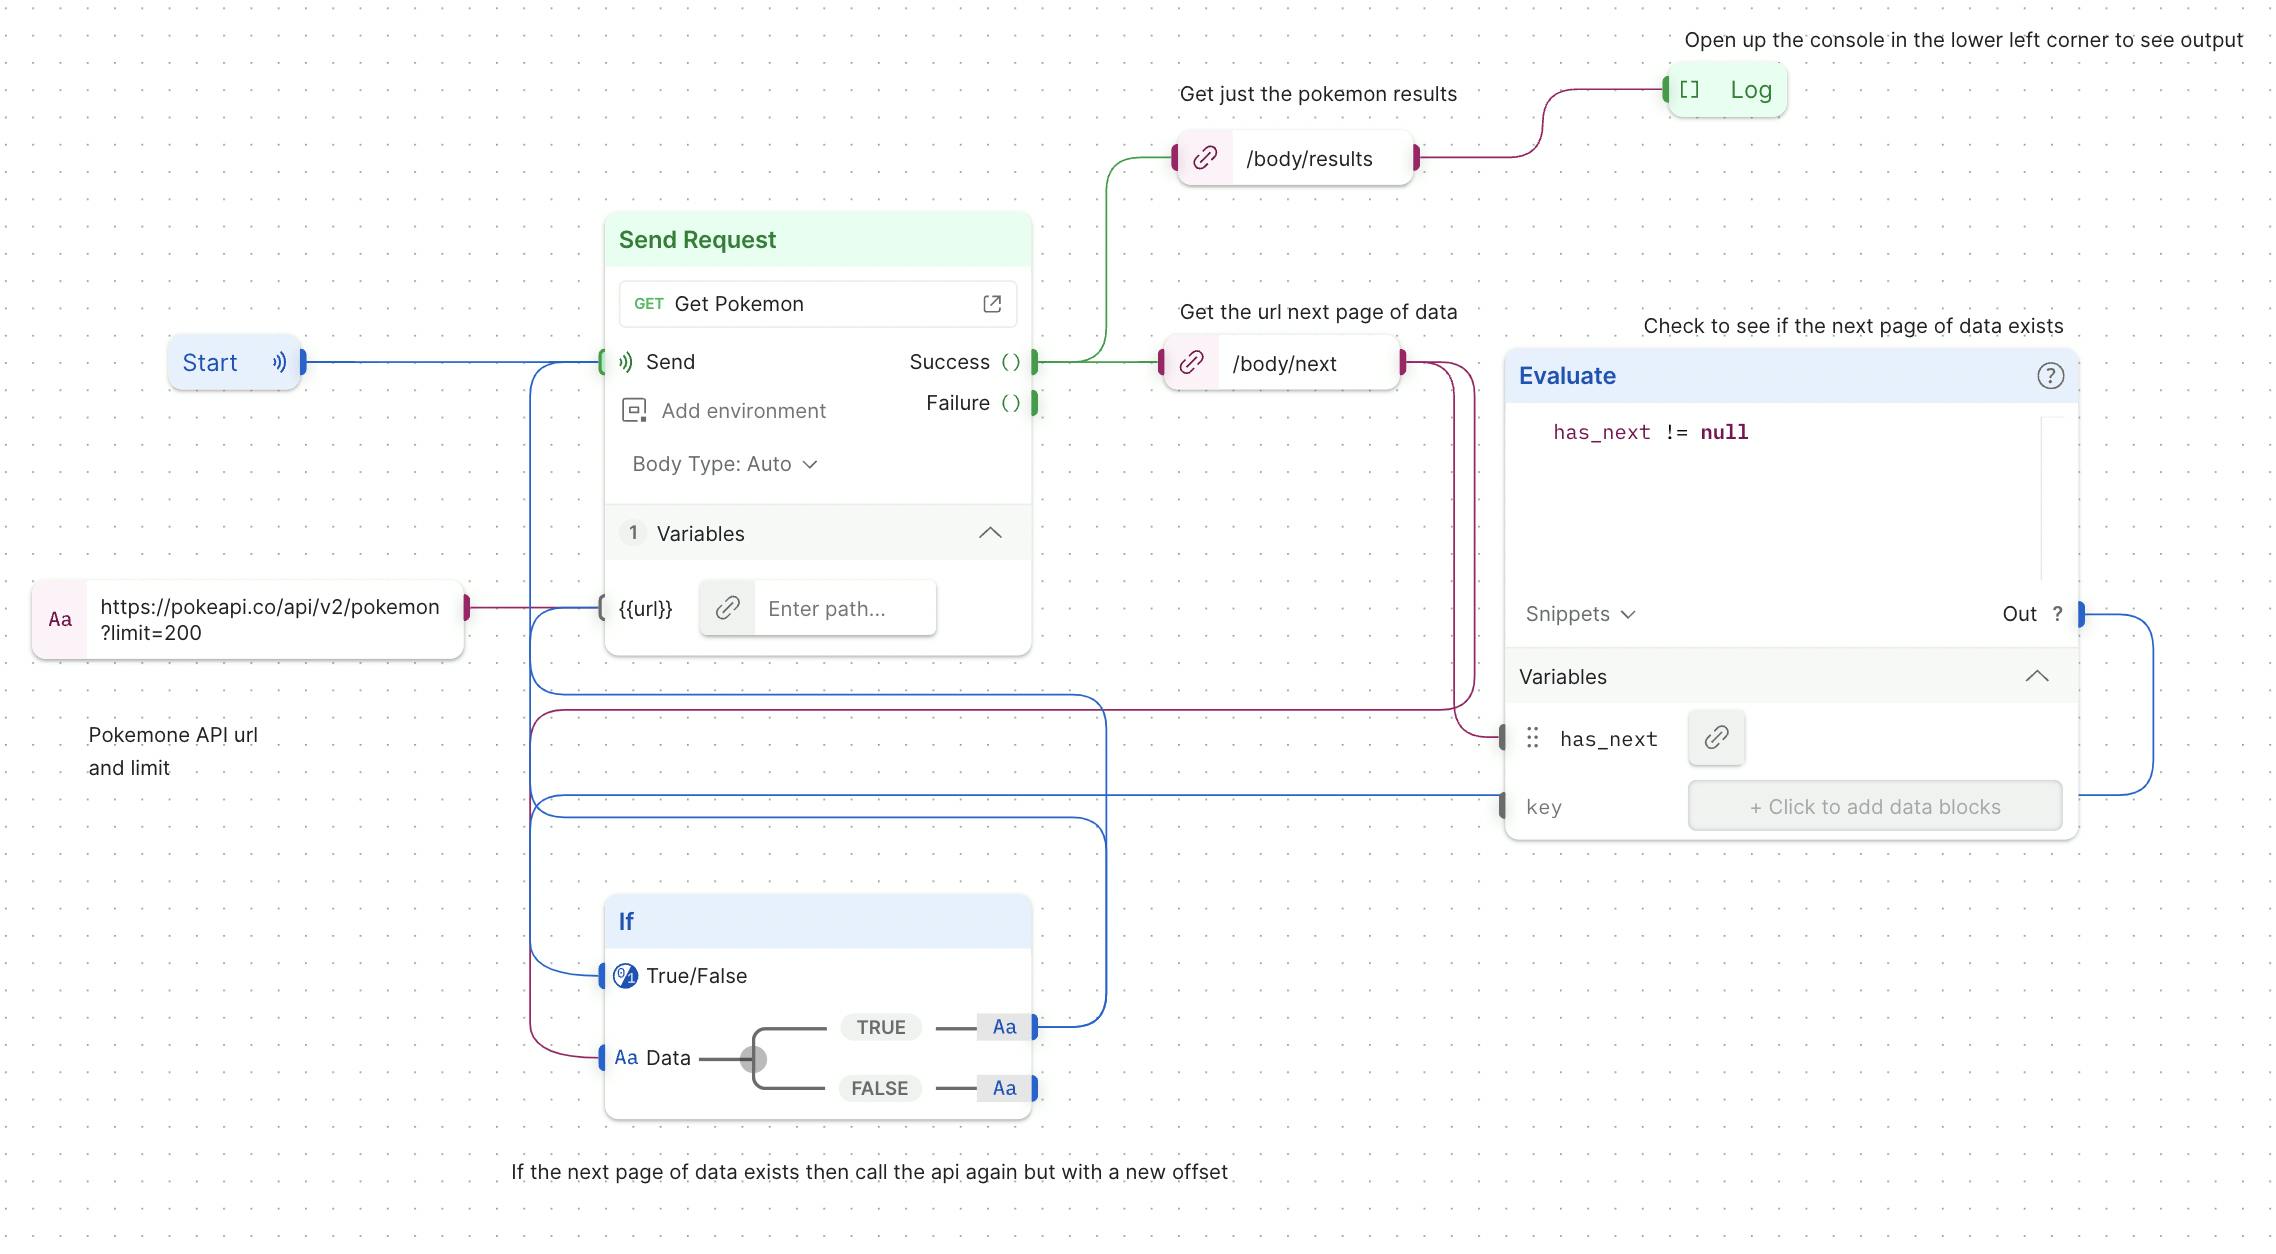Click the TRUE branch output port
Image resolution: width=2276 pixels, height=1254 pixels.
click(x=1035, y=1027)
